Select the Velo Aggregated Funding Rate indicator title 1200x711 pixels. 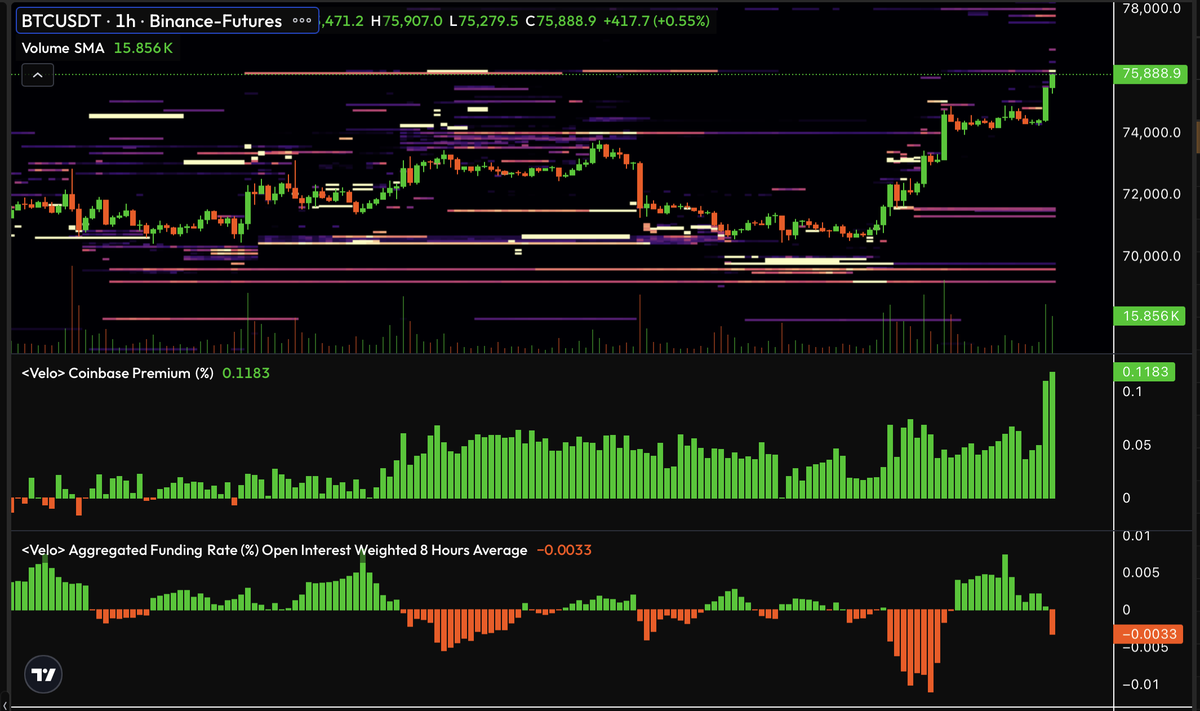[x=274, y=550]
